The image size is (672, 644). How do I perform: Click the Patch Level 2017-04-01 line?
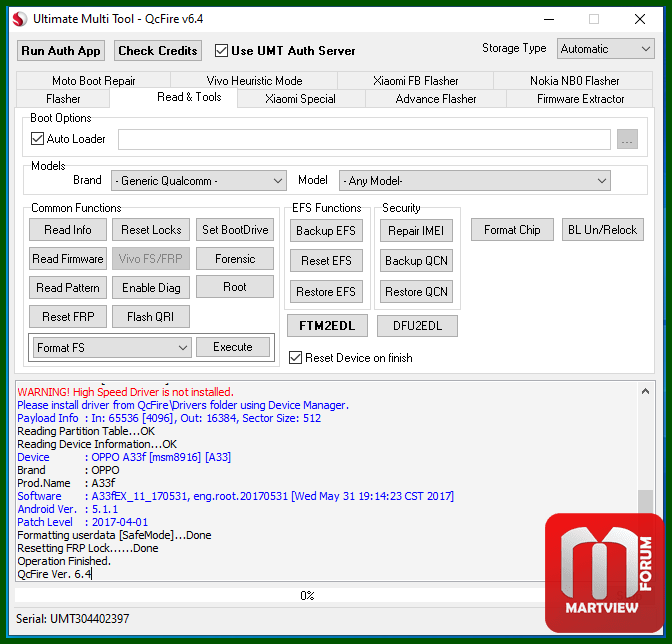coord(82,522)
